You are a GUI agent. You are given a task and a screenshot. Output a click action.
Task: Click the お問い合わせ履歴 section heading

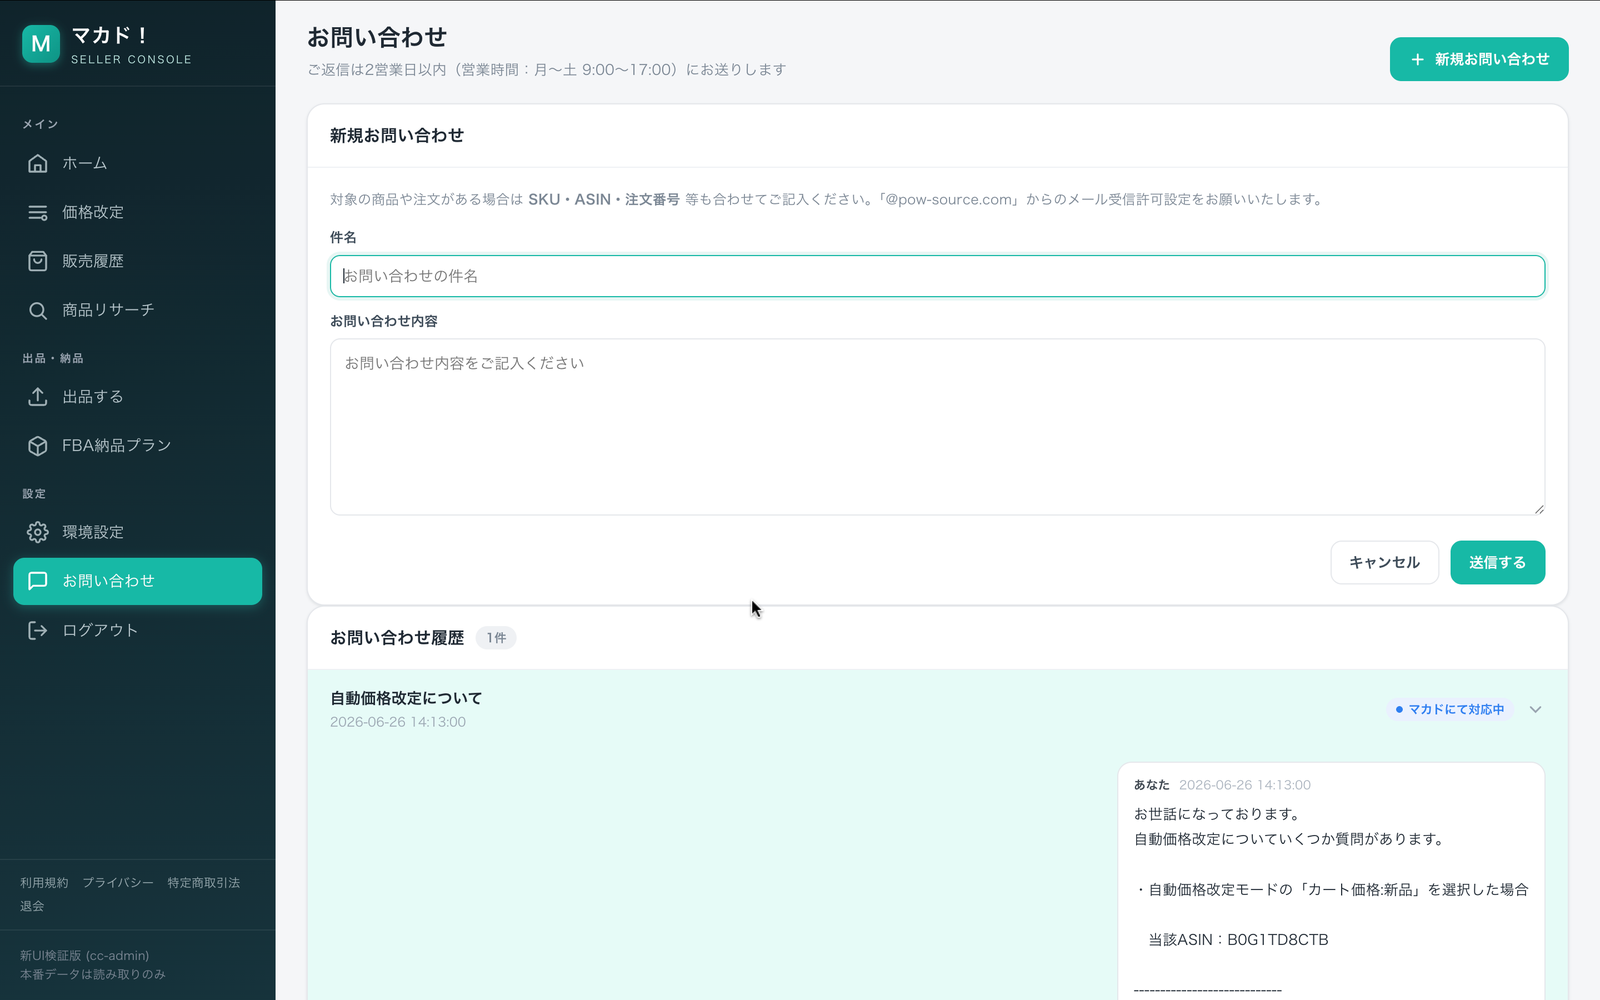397,638
